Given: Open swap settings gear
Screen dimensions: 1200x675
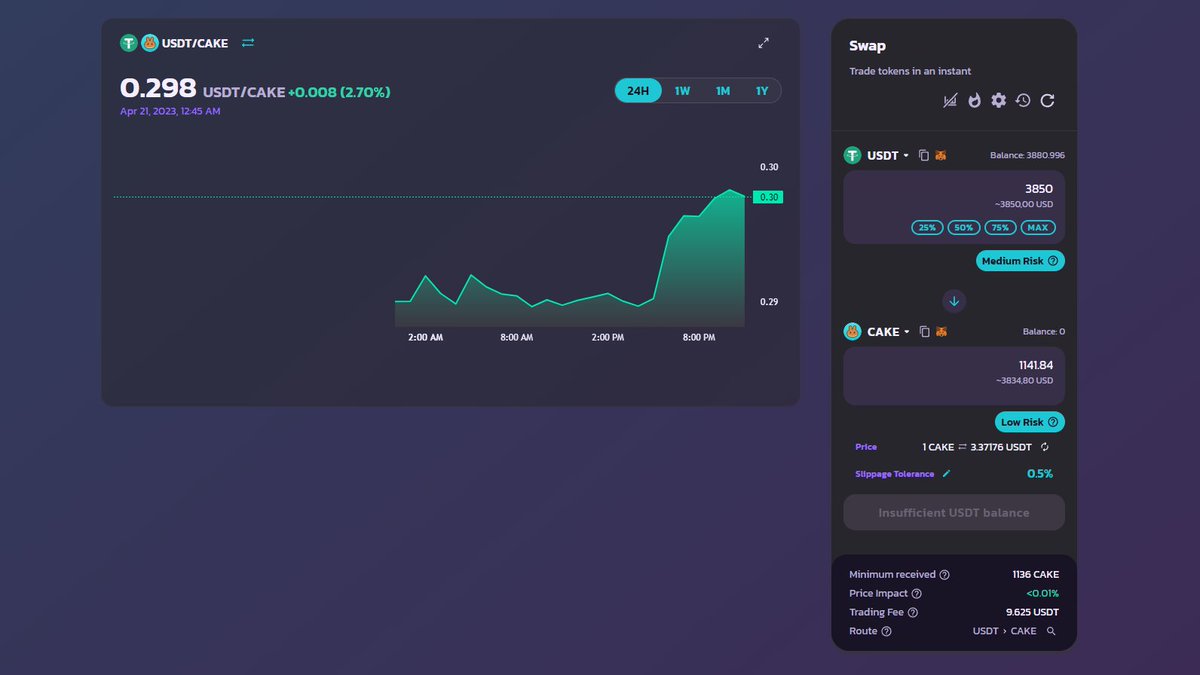Looking at the screenshot, I should (998, 100).
